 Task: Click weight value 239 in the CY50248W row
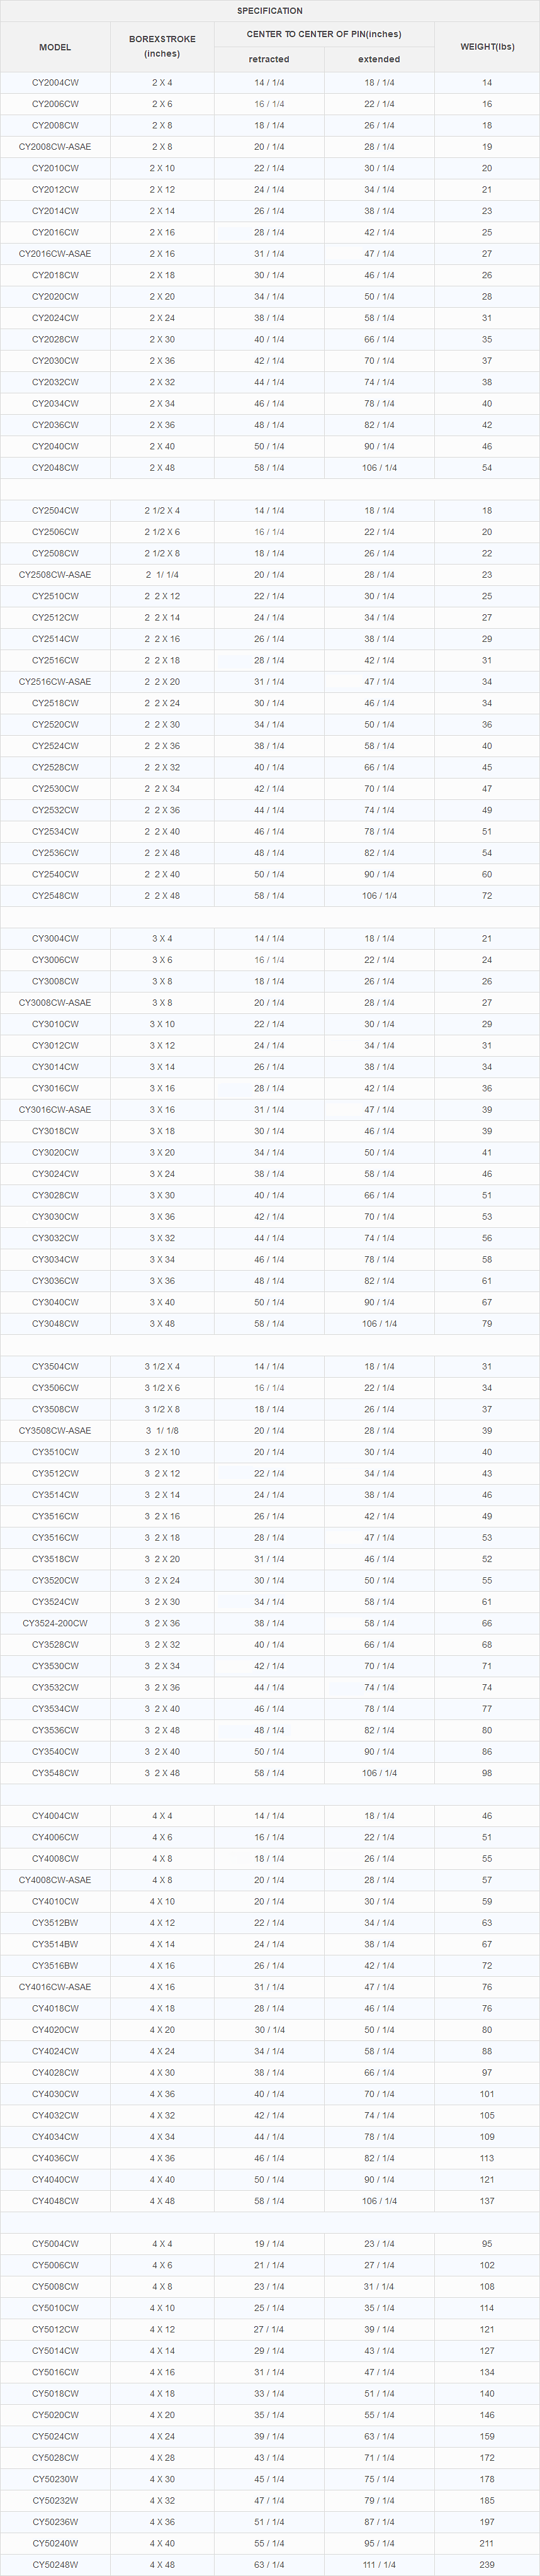click(x=487, y=2565)
